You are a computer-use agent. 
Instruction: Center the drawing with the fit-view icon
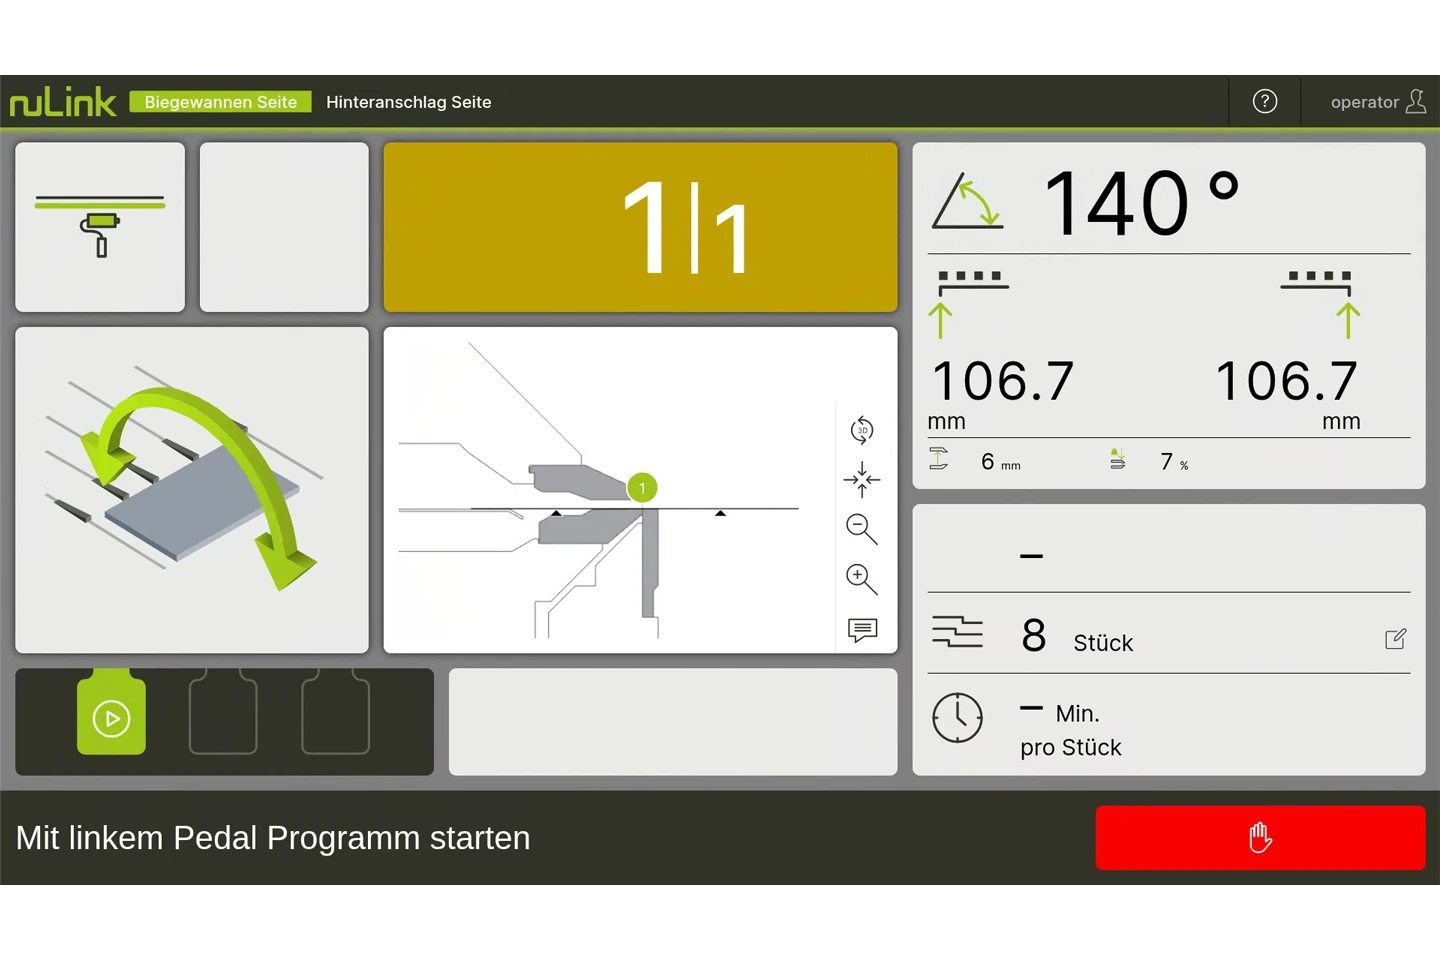point(862,480)
